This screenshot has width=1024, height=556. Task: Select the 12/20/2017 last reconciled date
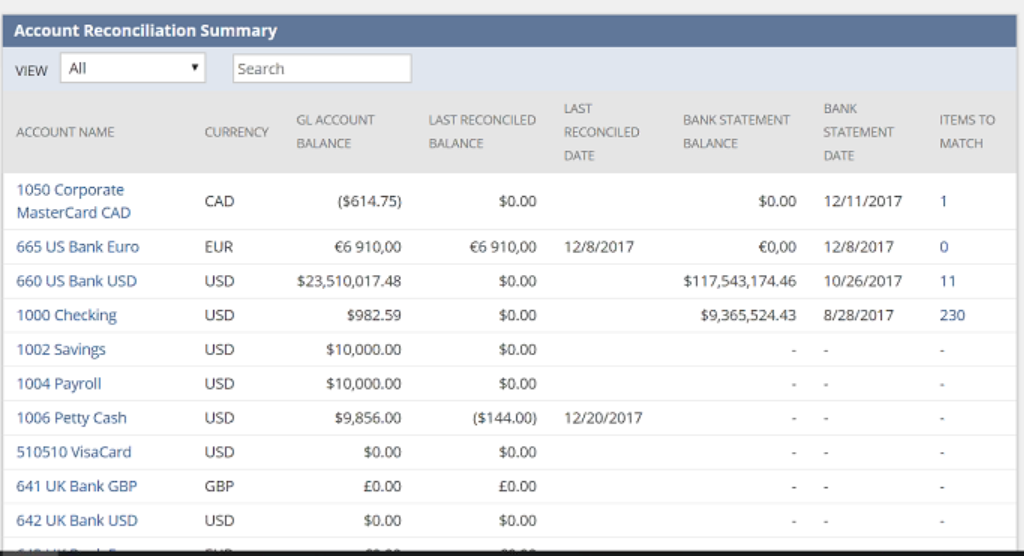coord(603,417)
